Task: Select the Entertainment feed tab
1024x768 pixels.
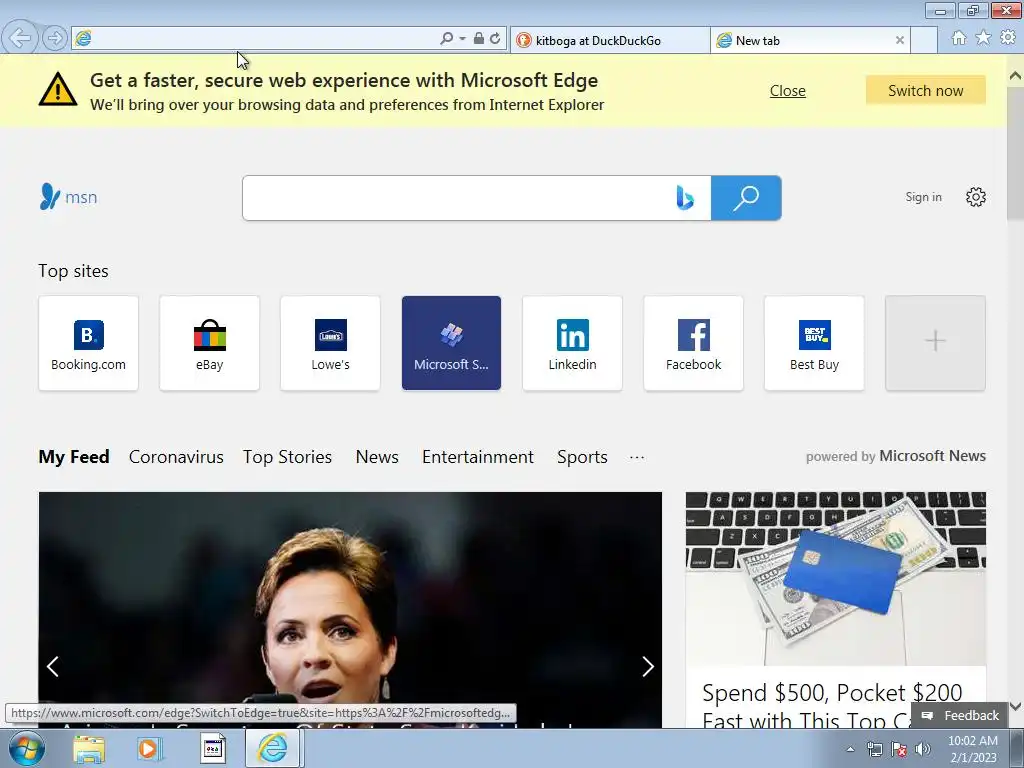Action: pyautogui.click(x=477, y=457)
